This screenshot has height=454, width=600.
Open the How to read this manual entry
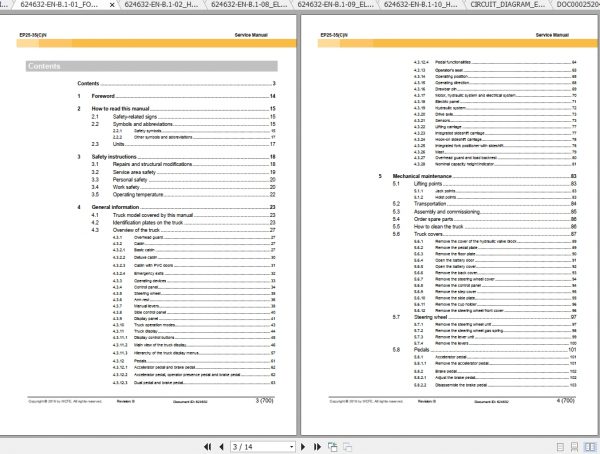click(176, 109)
